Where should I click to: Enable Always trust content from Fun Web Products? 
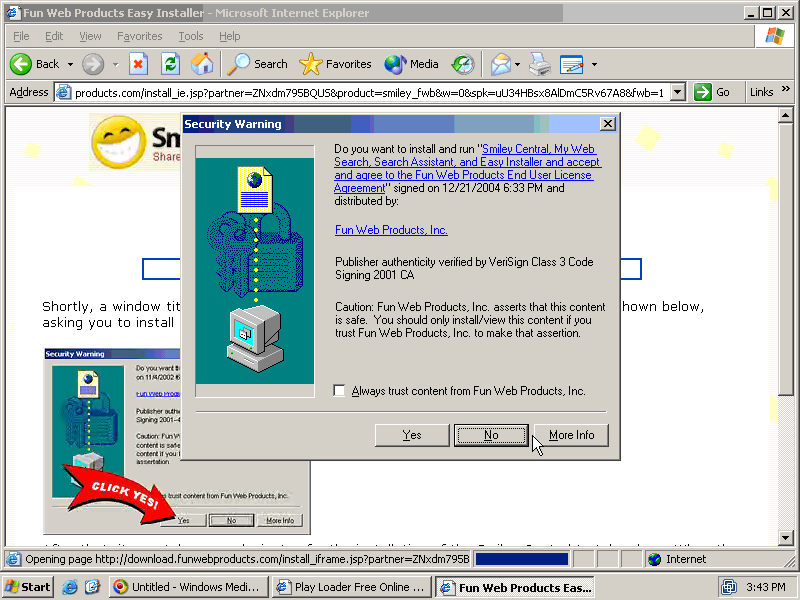pyautogui.click(x=339, y=391)
